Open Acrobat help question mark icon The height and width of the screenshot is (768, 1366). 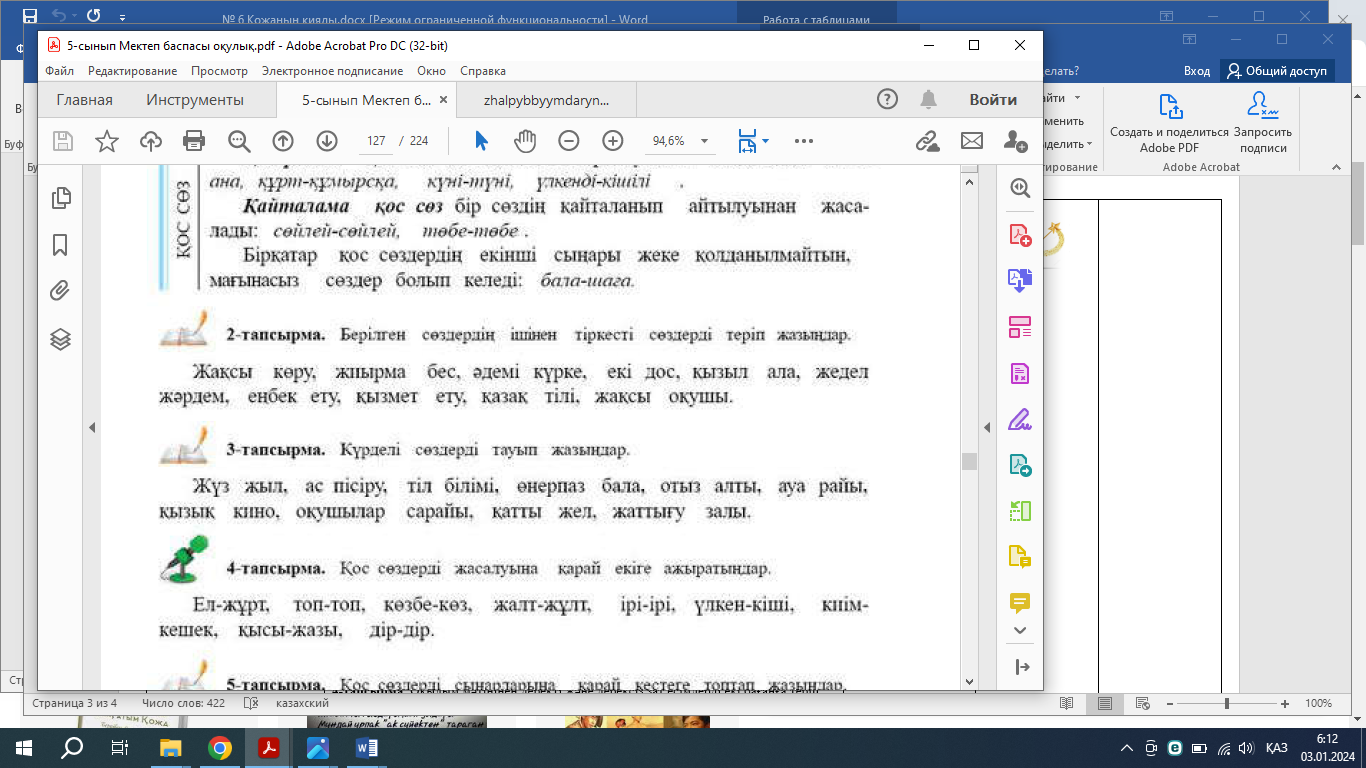point(887,99)
